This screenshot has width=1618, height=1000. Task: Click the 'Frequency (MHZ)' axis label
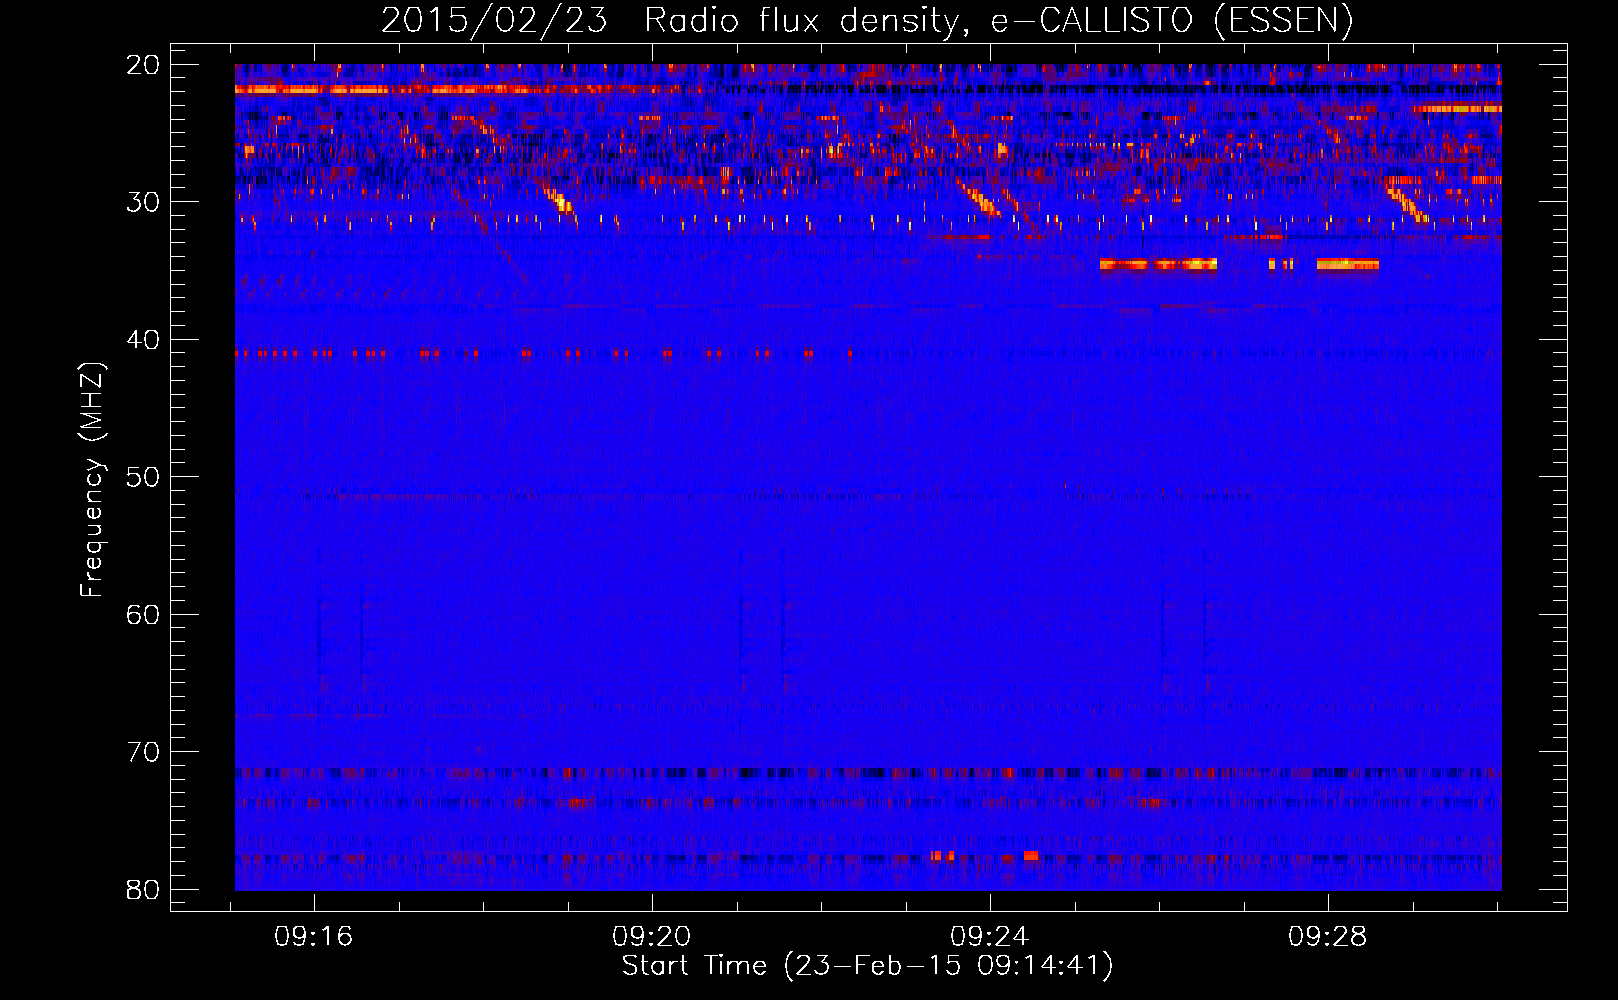[92, 480]
